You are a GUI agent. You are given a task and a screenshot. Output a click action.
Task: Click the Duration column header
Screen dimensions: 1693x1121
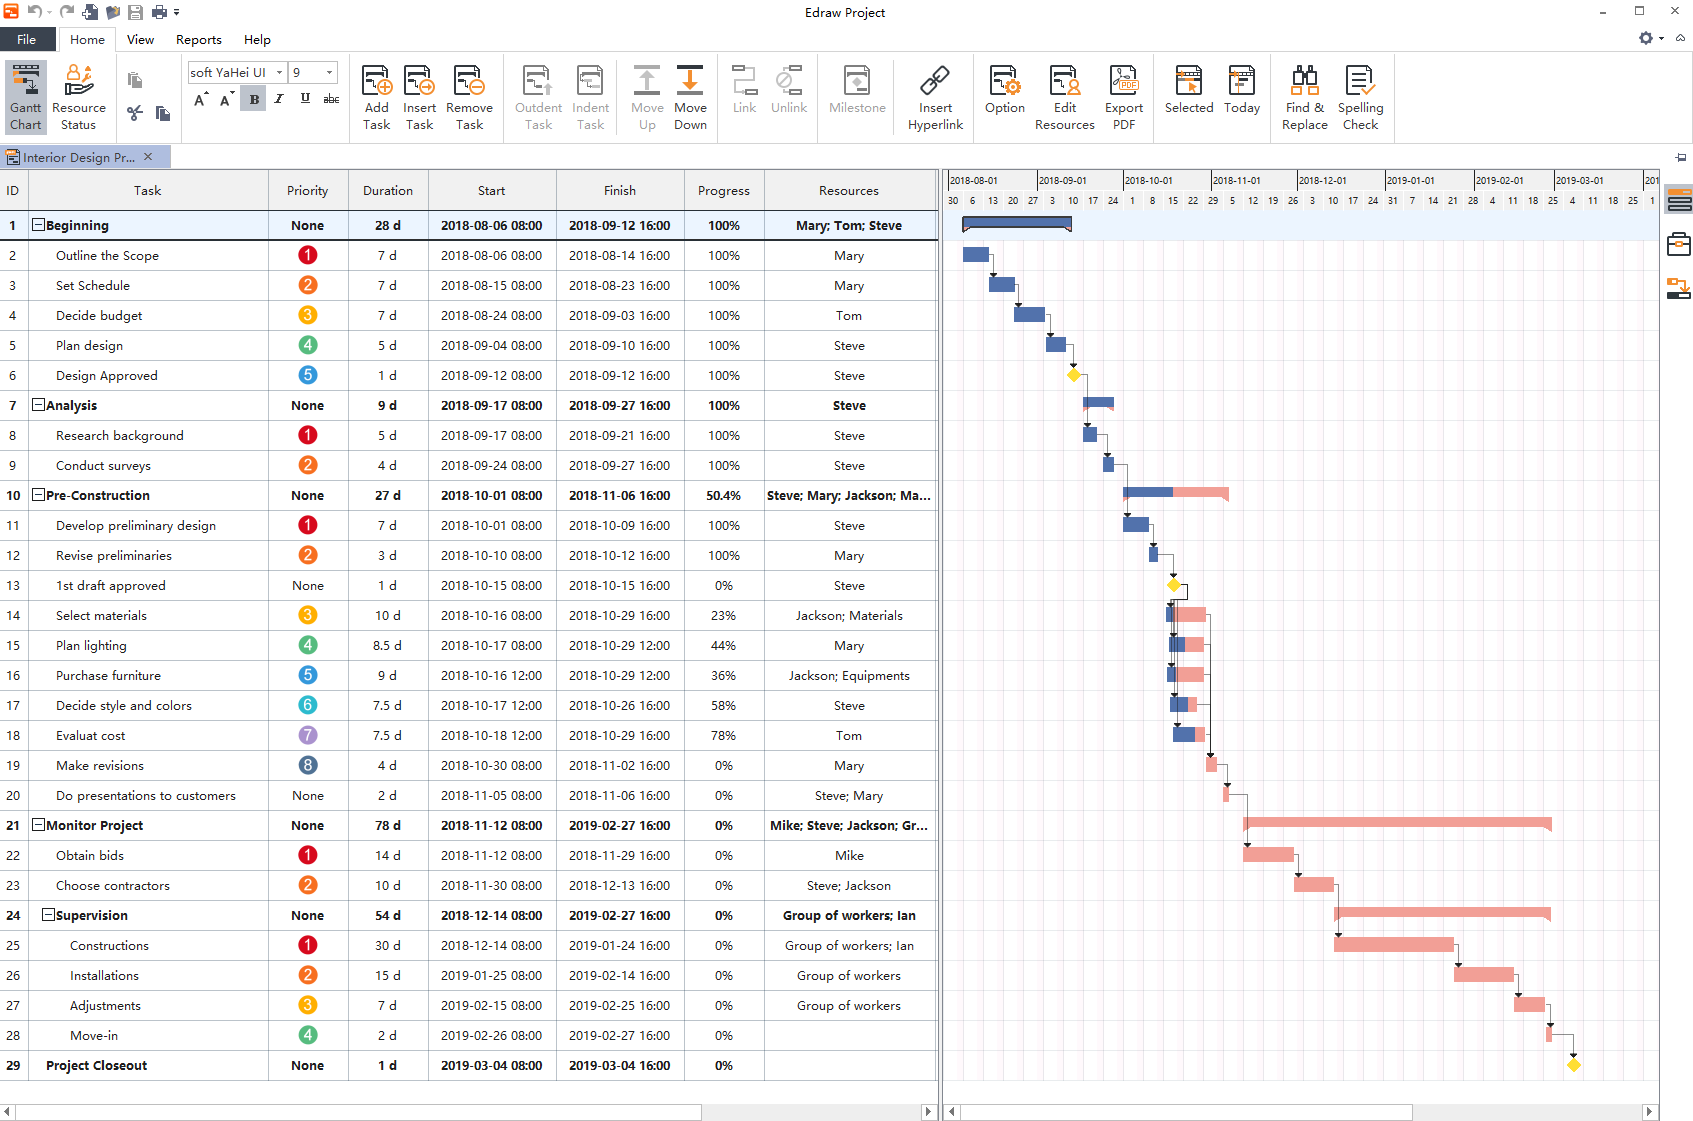click(x=387, y=190)
